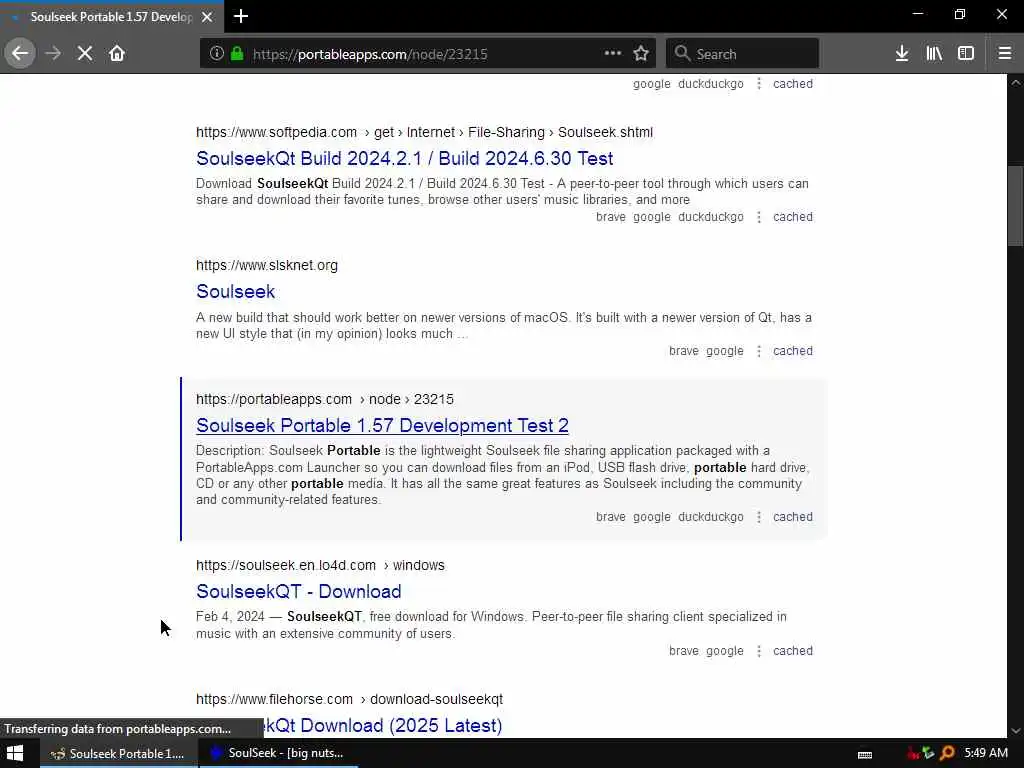Click cached link under Softpedia result

coord(793,217)
